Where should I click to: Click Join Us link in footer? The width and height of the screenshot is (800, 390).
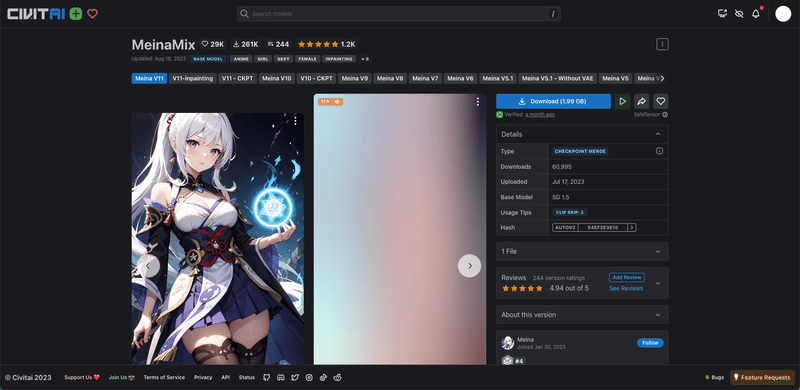pyautogui.click(x=122, y=378)
